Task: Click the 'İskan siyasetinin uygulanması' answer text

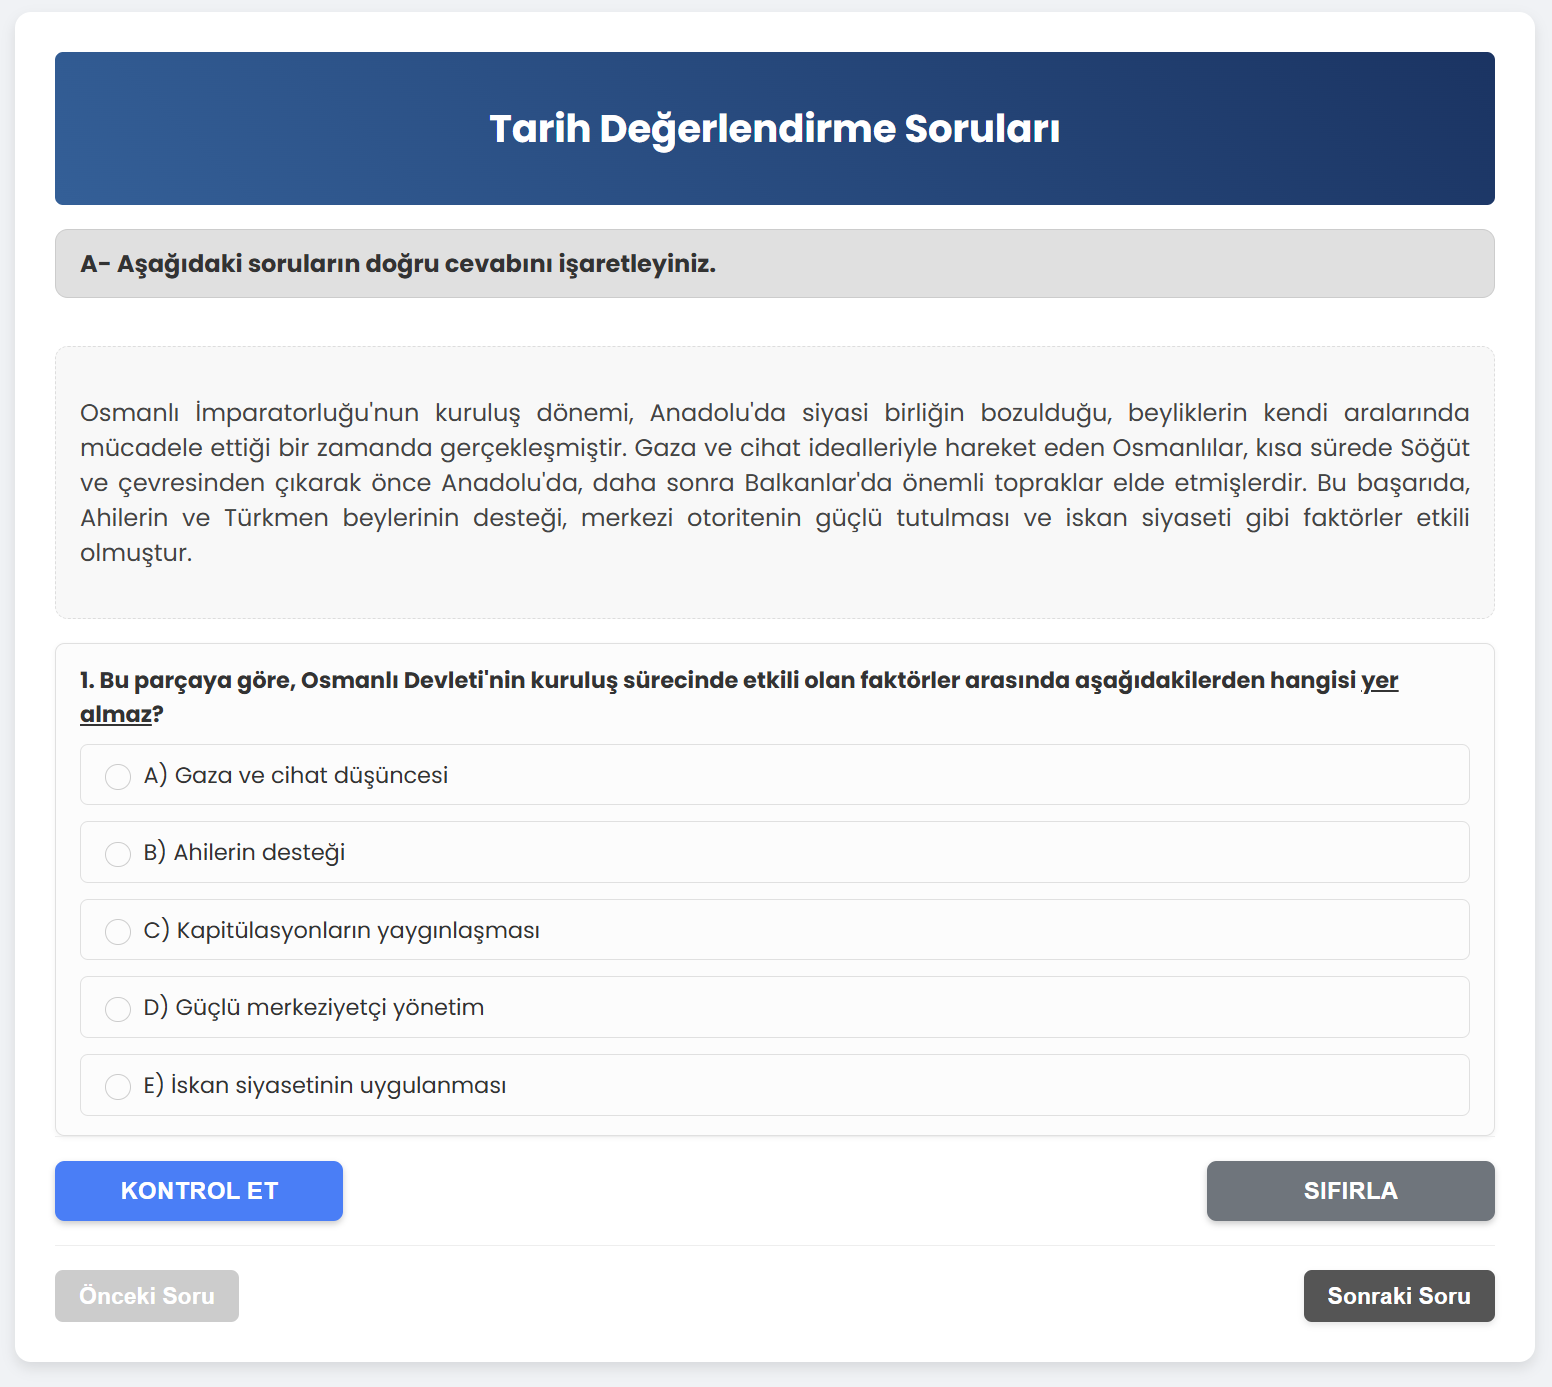Action: pyautogui.click(x=338, y=1086)
